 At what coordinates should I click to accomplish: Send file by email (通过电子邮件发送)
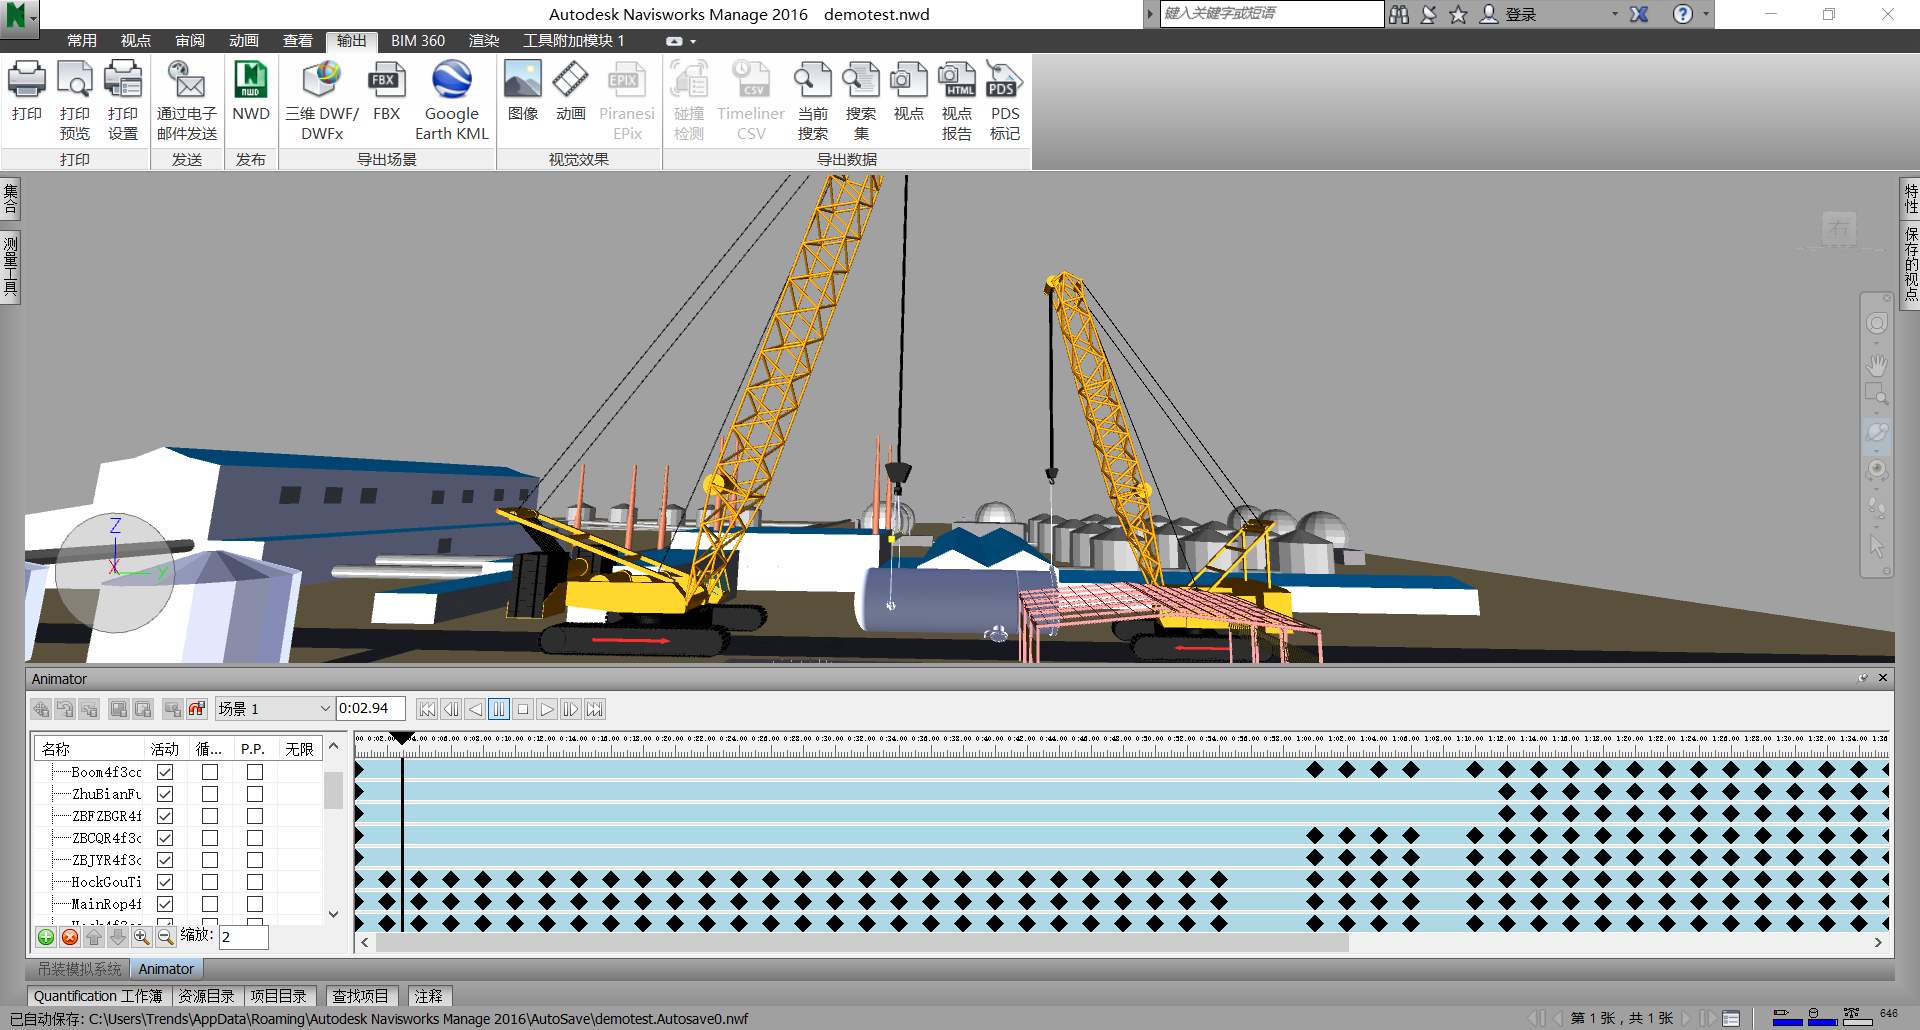[187, 101]
